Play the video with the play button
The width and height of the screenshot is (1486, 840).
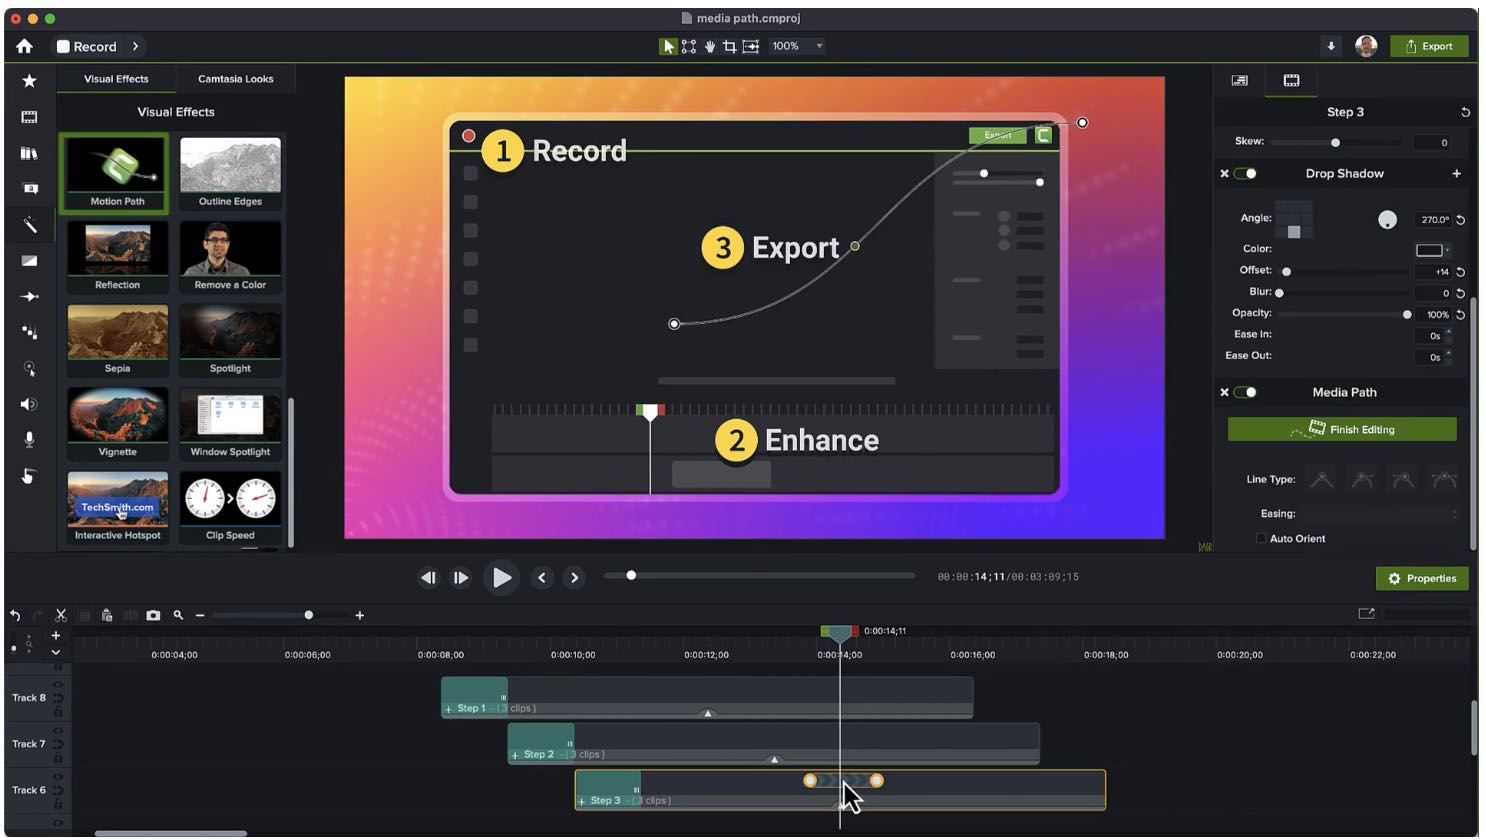click(x=501, y=578)
